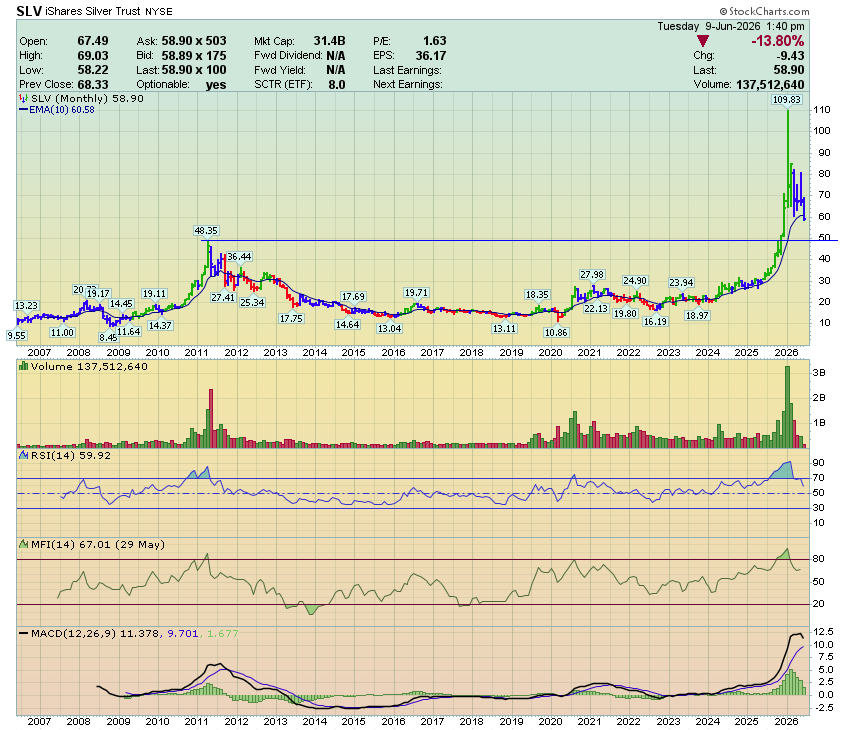The image size is (850, 730).
Task: Click the 14.37 price label
Action: click(x=160, y=326)
